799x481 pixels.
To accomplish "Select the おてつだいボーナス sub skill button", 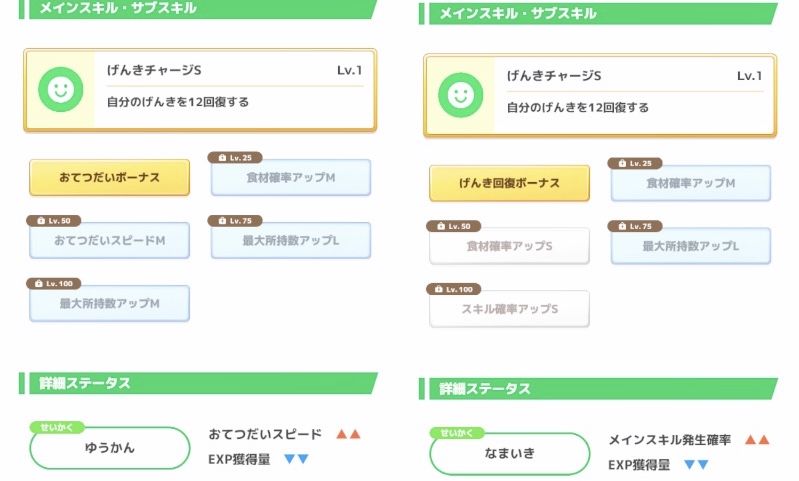I will point(109,177).
